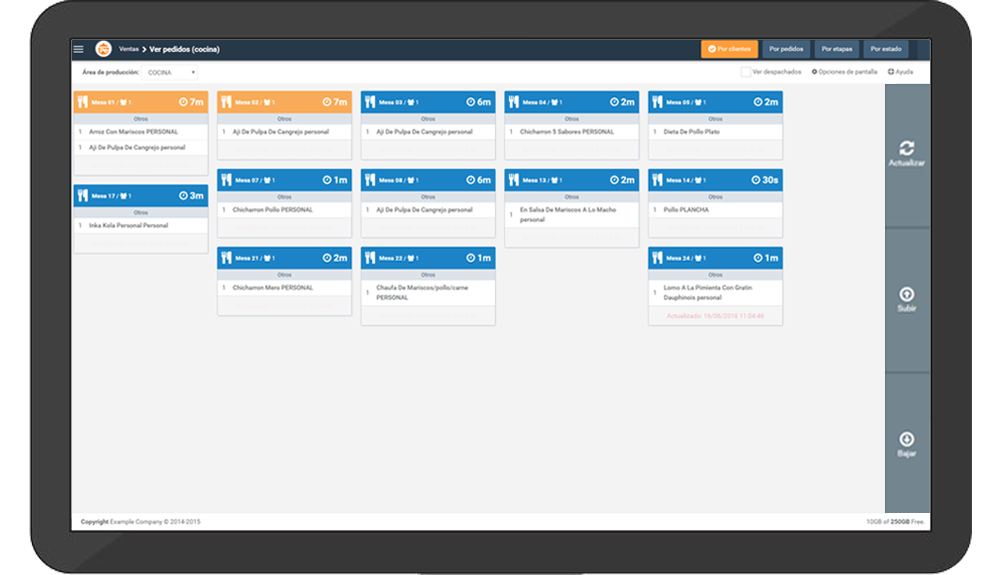Switch to the Por etapas view
The width and height of the screenshot is (1000, 575).
click(837, 49)
